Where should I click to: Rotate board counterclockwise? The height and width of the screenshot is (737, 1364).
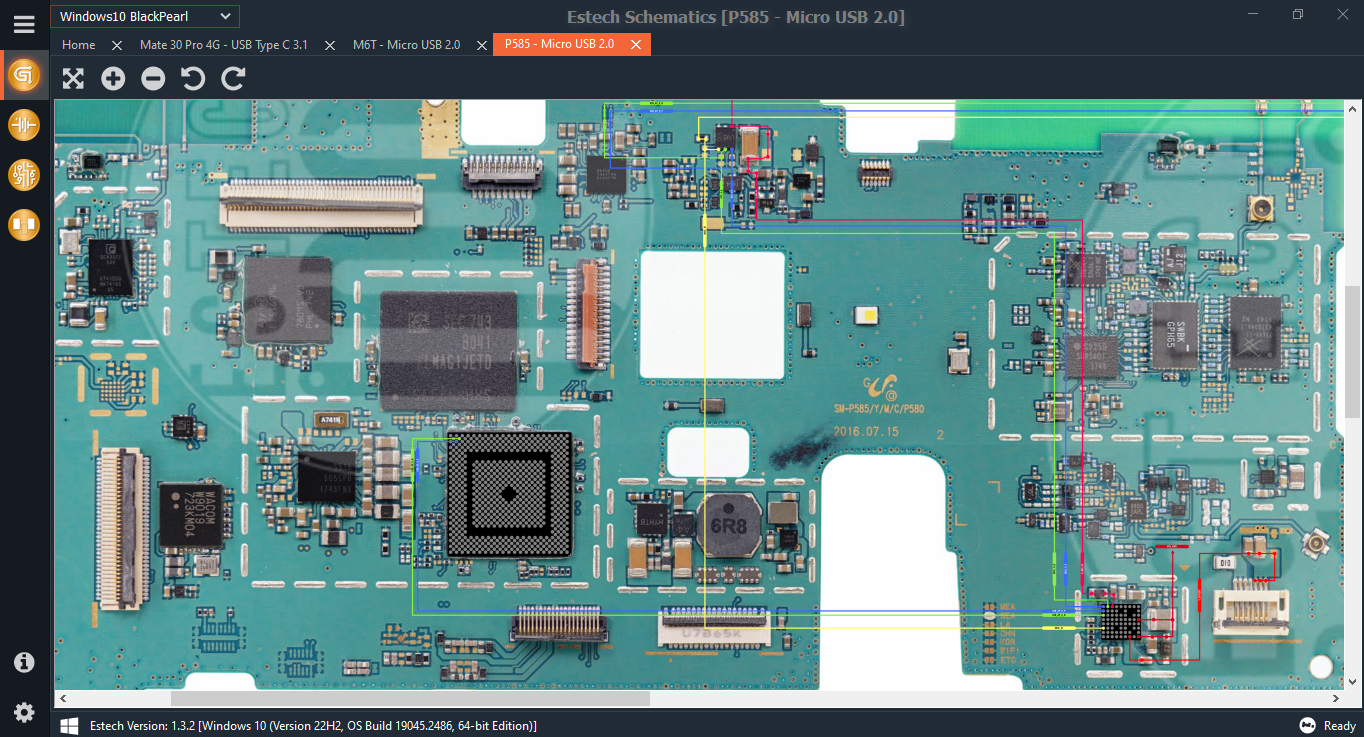point(193,79)
